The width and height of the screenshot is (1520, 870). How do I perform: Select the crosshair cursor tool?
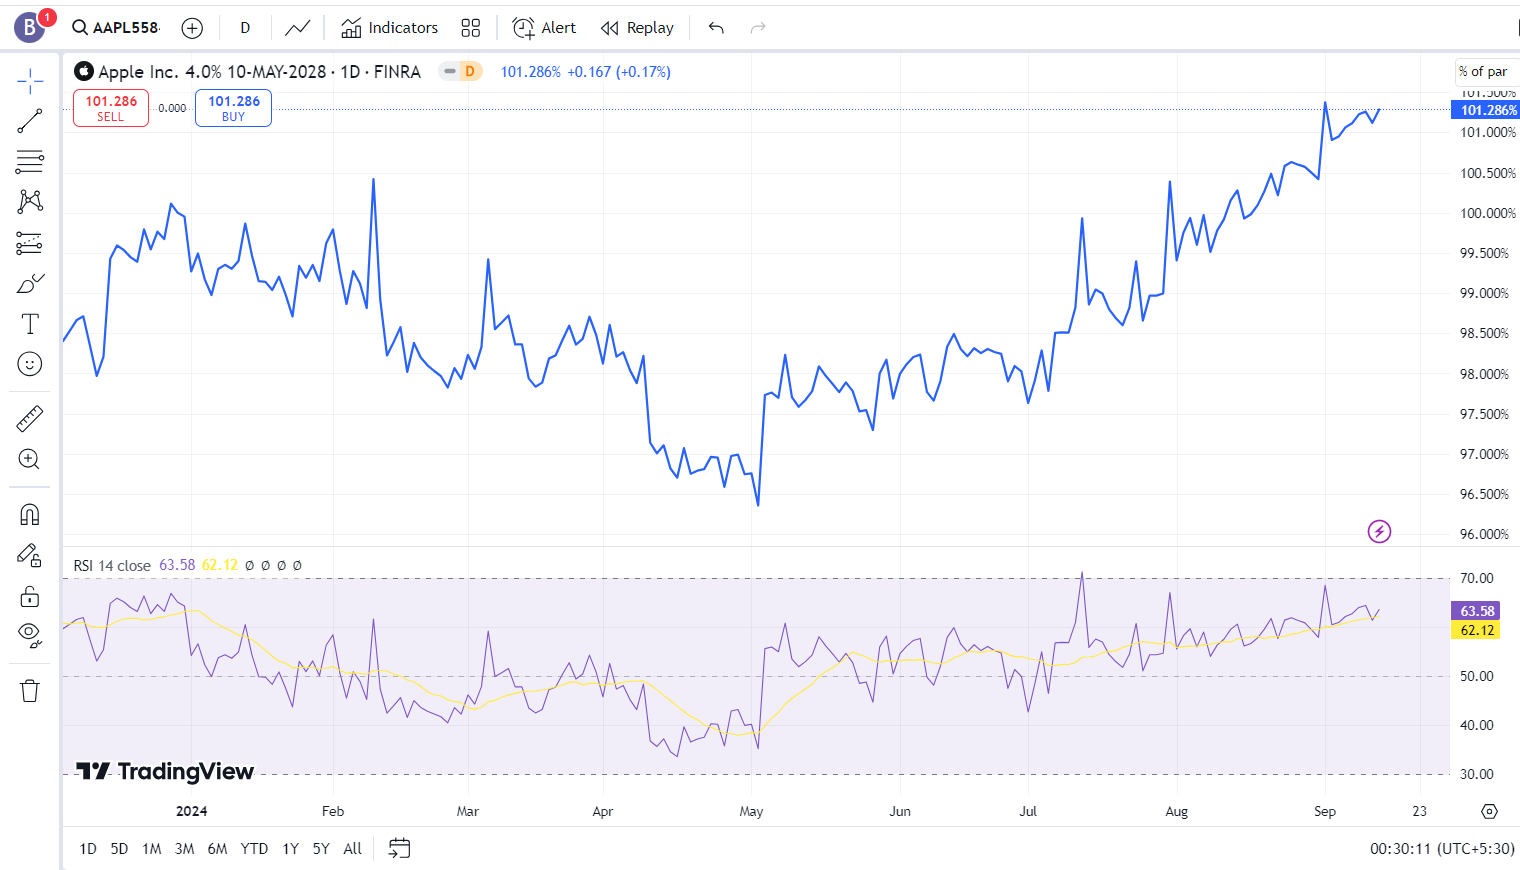click(x=30, y=81)
